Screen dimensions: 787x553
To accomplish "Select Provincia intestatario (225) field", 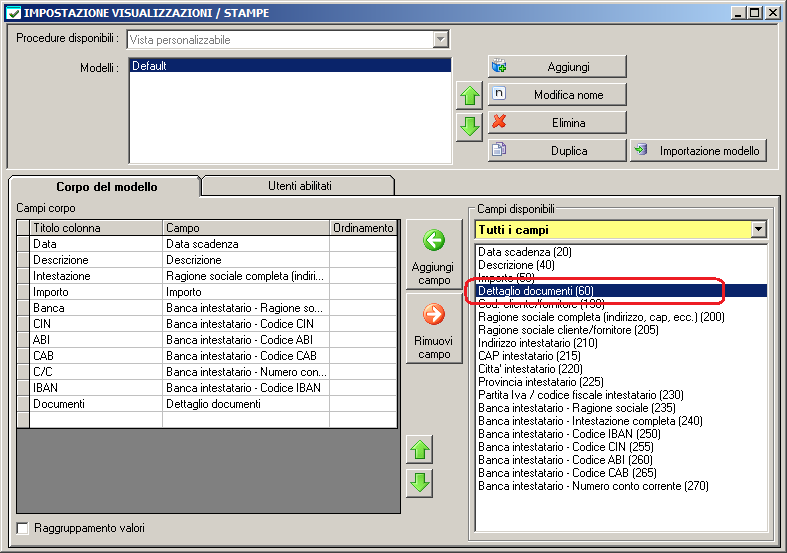I will click(x=620, y=382).
